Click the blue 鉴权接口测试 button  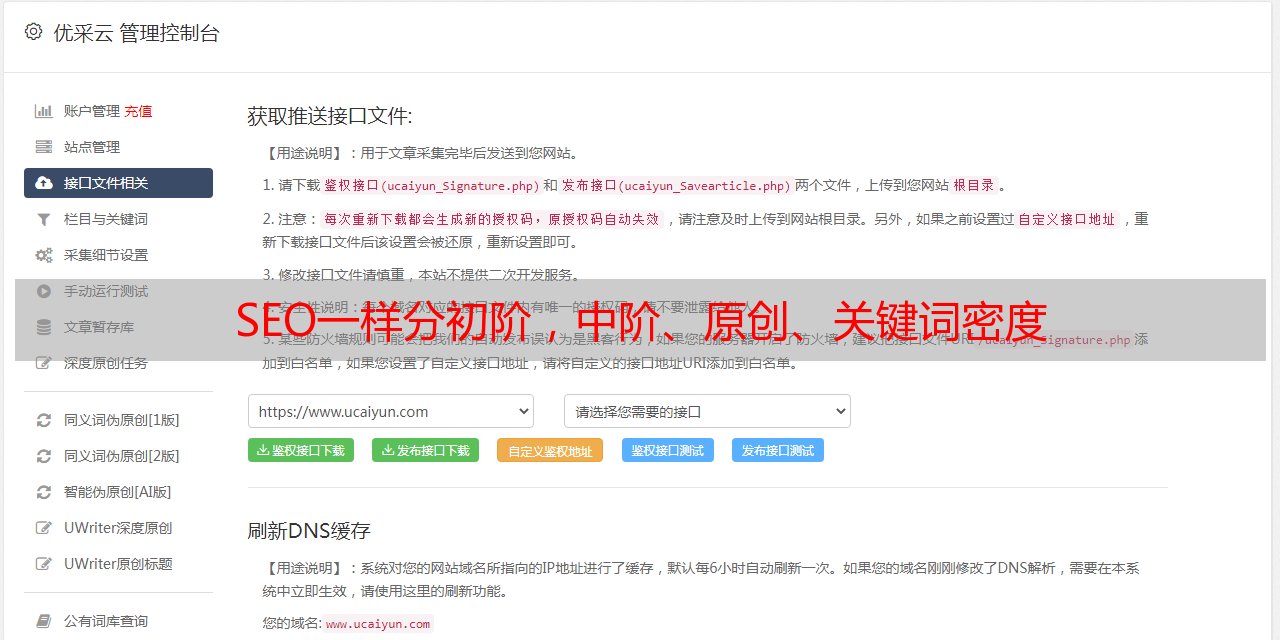tap(668, 450)
